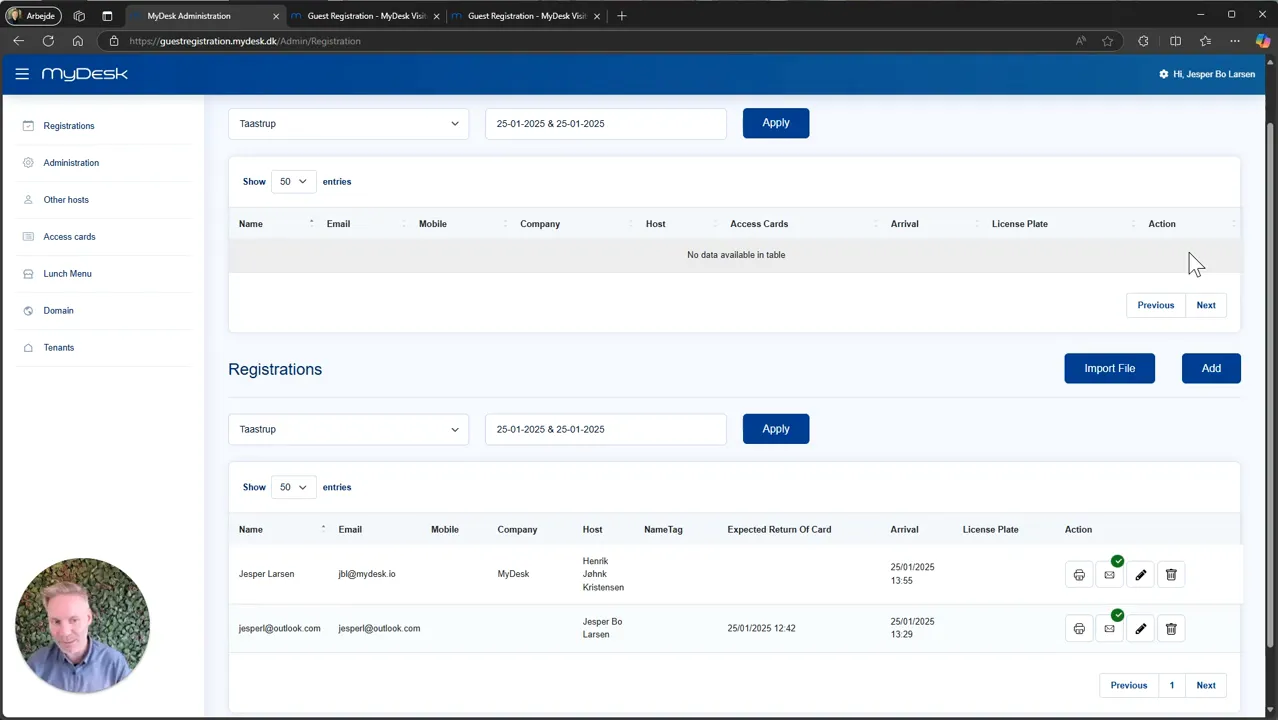Click the Add registration button
This screenshot has height=720, width=1278.
(1211, 368)
